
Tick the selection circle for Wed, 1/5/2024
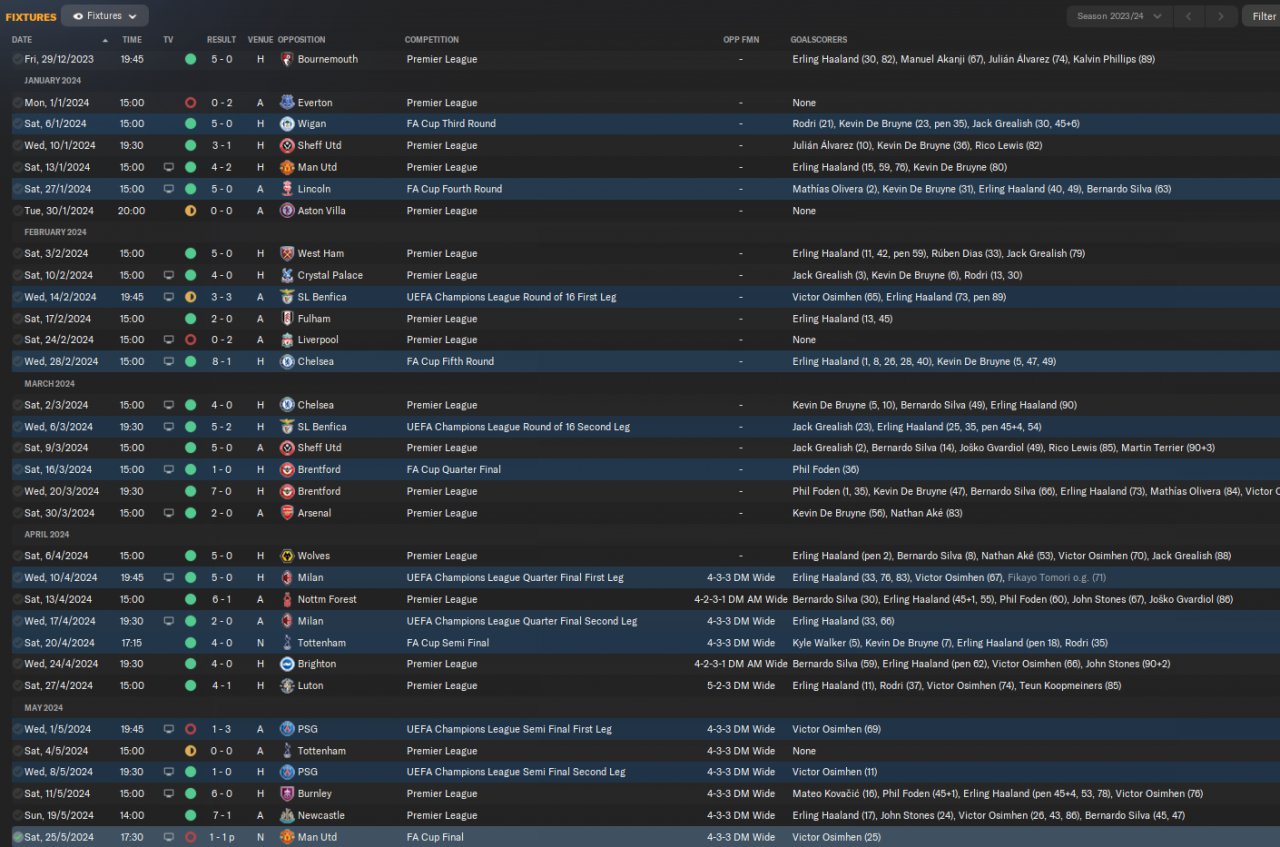pos(17,729)
